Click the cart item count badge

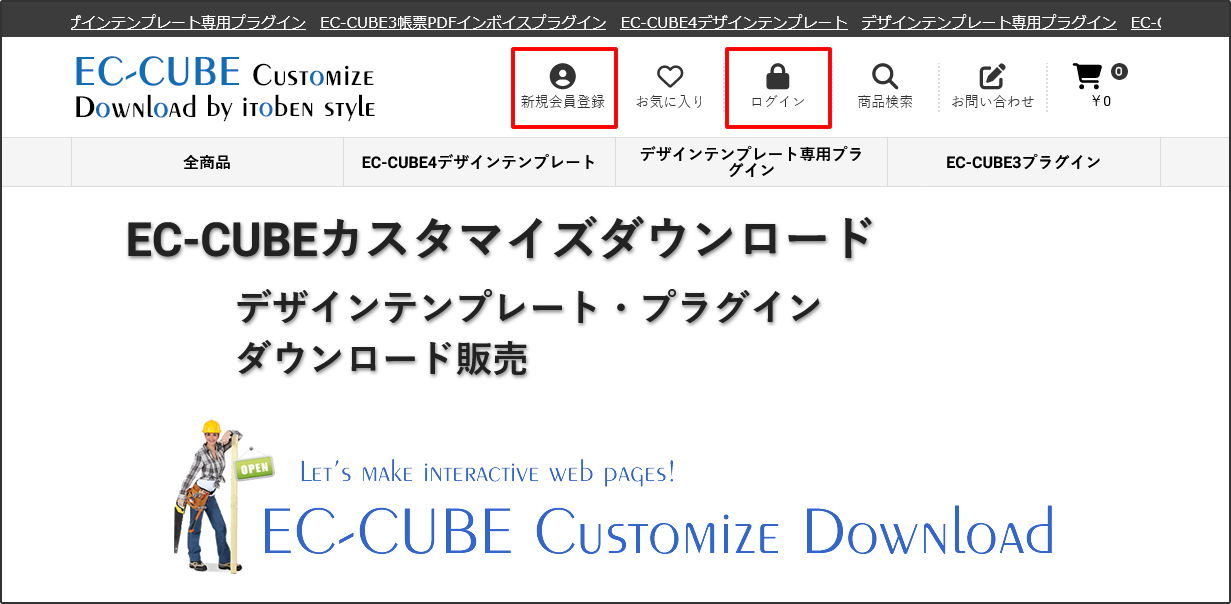pos(1119,71)
